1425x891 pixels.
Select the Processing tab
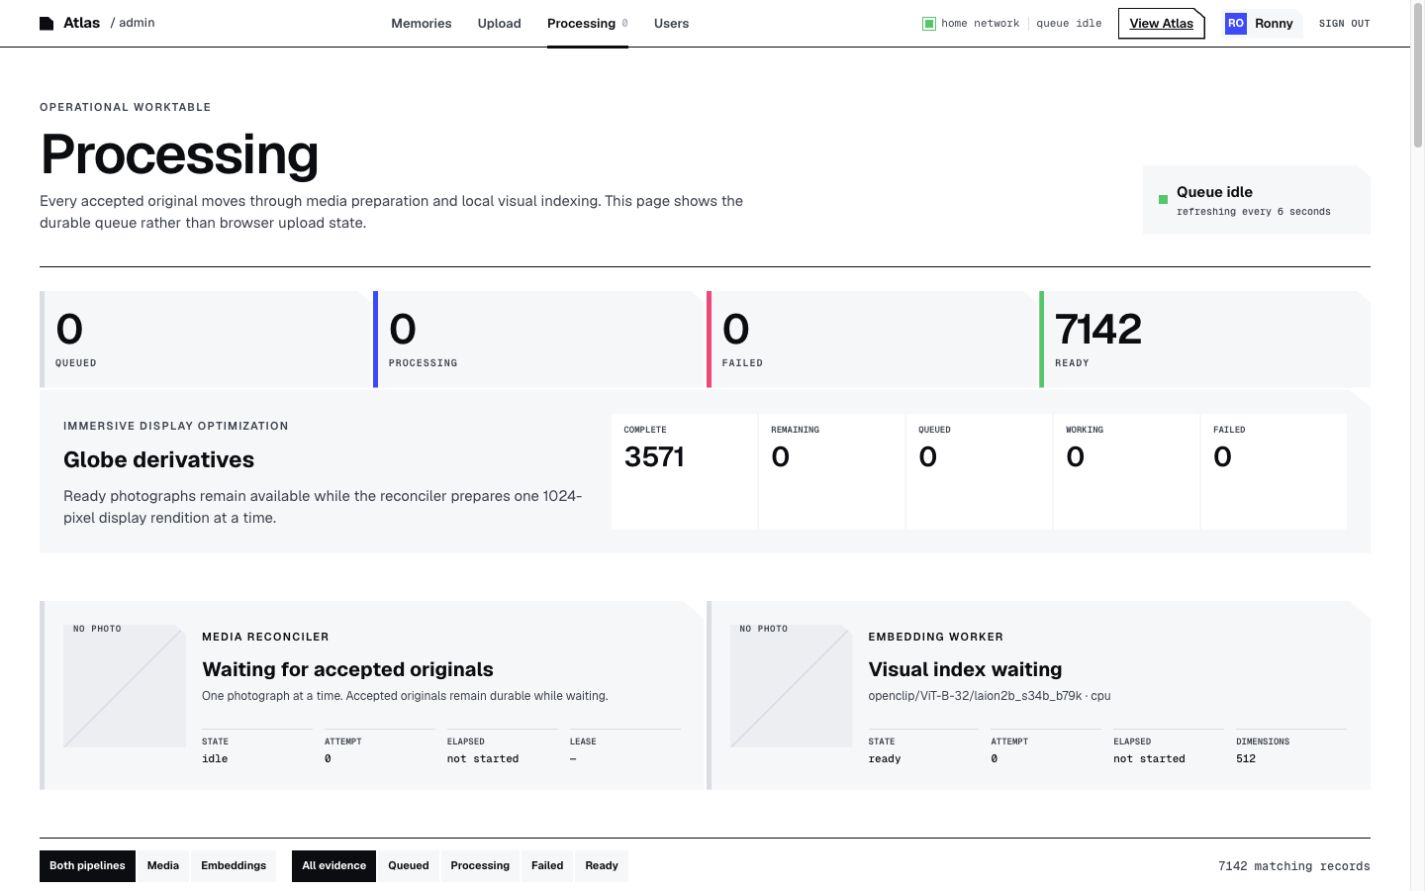[x=587, y=23]
